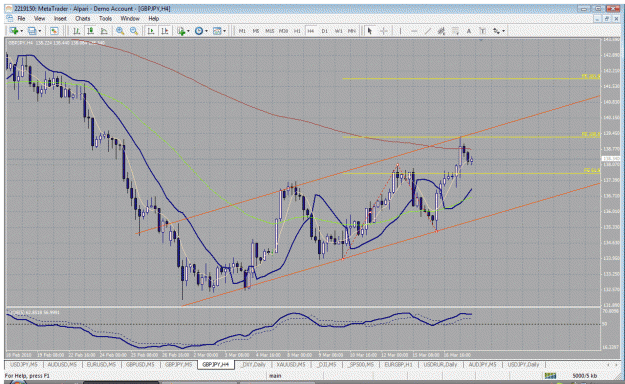The image size is (625, 384).
Task: Switch to candlestick chart display
Action: (x=90, y=31)
